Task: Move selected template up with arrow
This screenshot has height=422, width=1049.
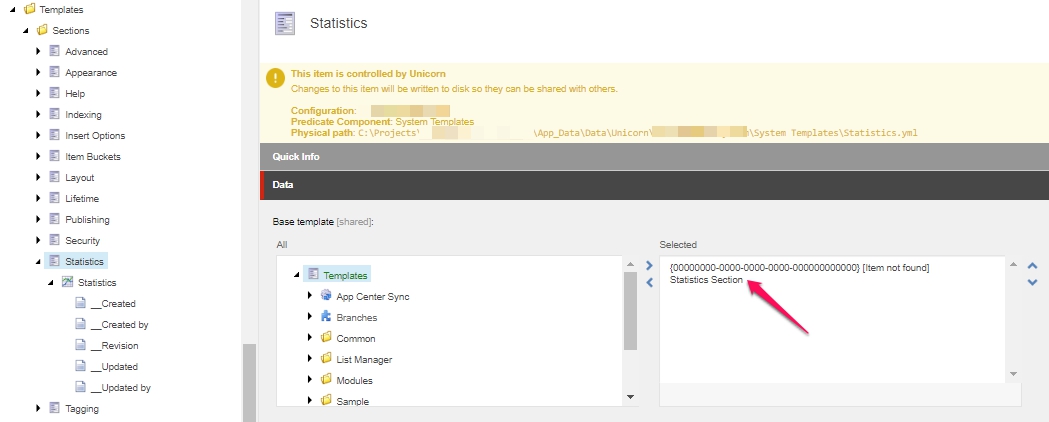Action: (1033, 266)
